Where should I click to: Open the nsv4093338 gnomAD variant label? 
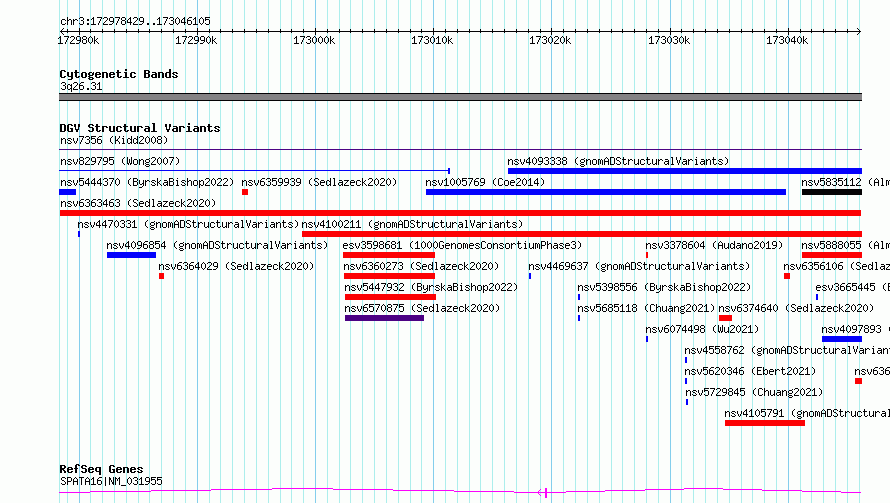point(618,161)
